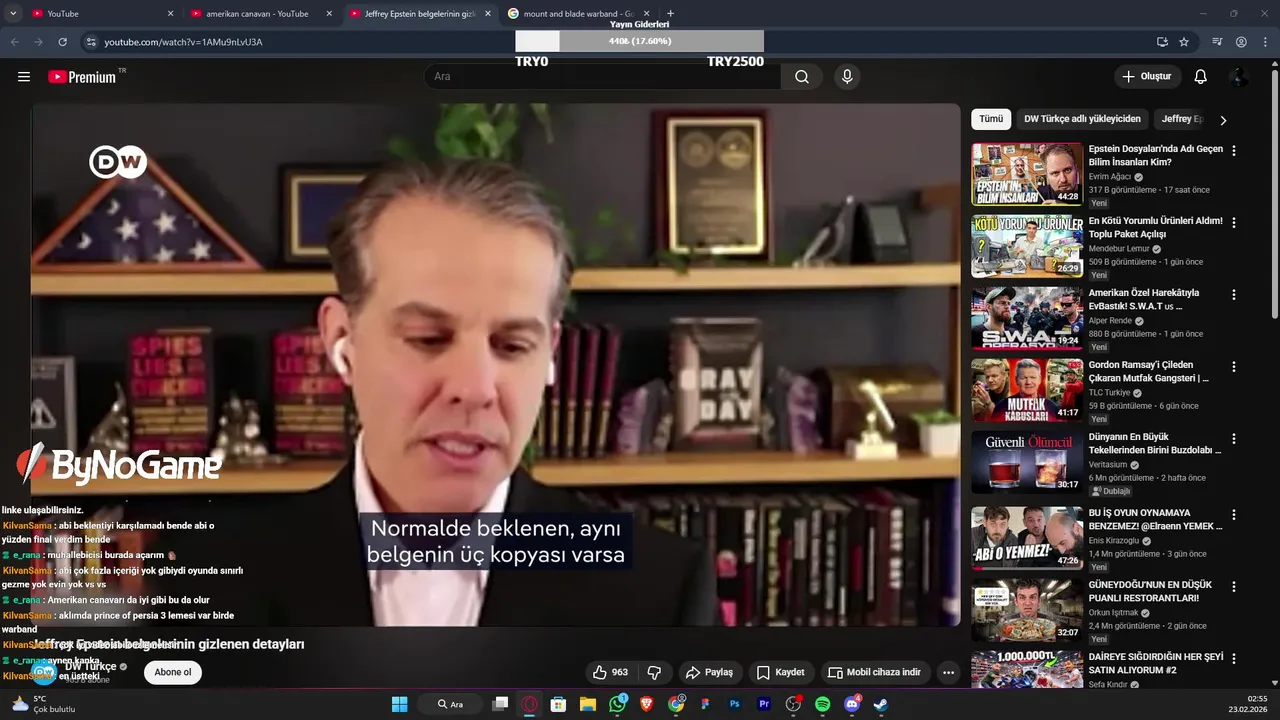Open Opera GX from taskbar
Screen dimensions: 1280x720
coord(530,704)
